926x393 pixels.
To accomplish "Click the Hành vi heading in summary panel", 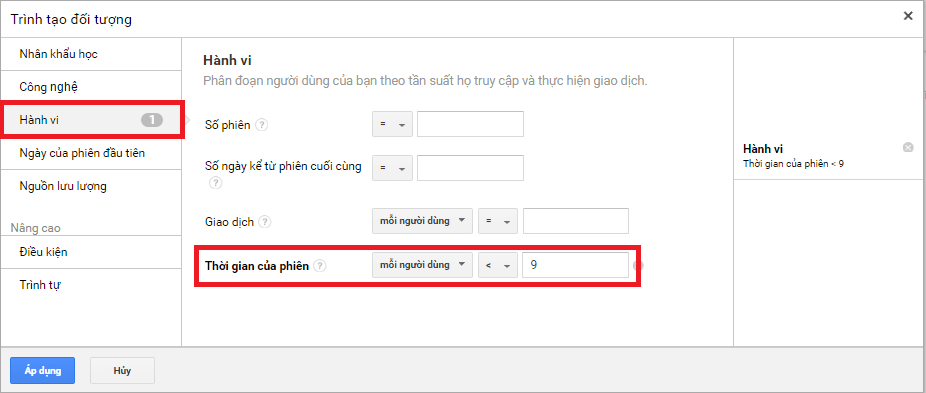I will (763, 149).
